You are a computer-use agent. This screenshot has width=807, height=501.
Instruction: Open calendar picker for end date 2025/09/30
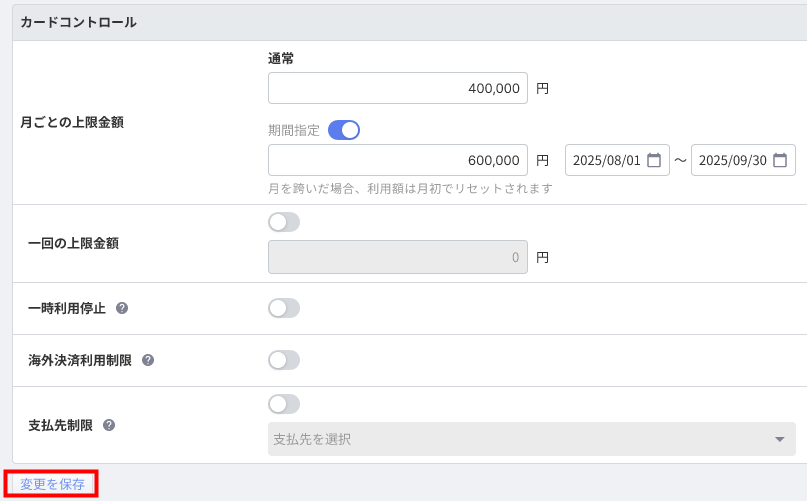(x=780, y=160)
